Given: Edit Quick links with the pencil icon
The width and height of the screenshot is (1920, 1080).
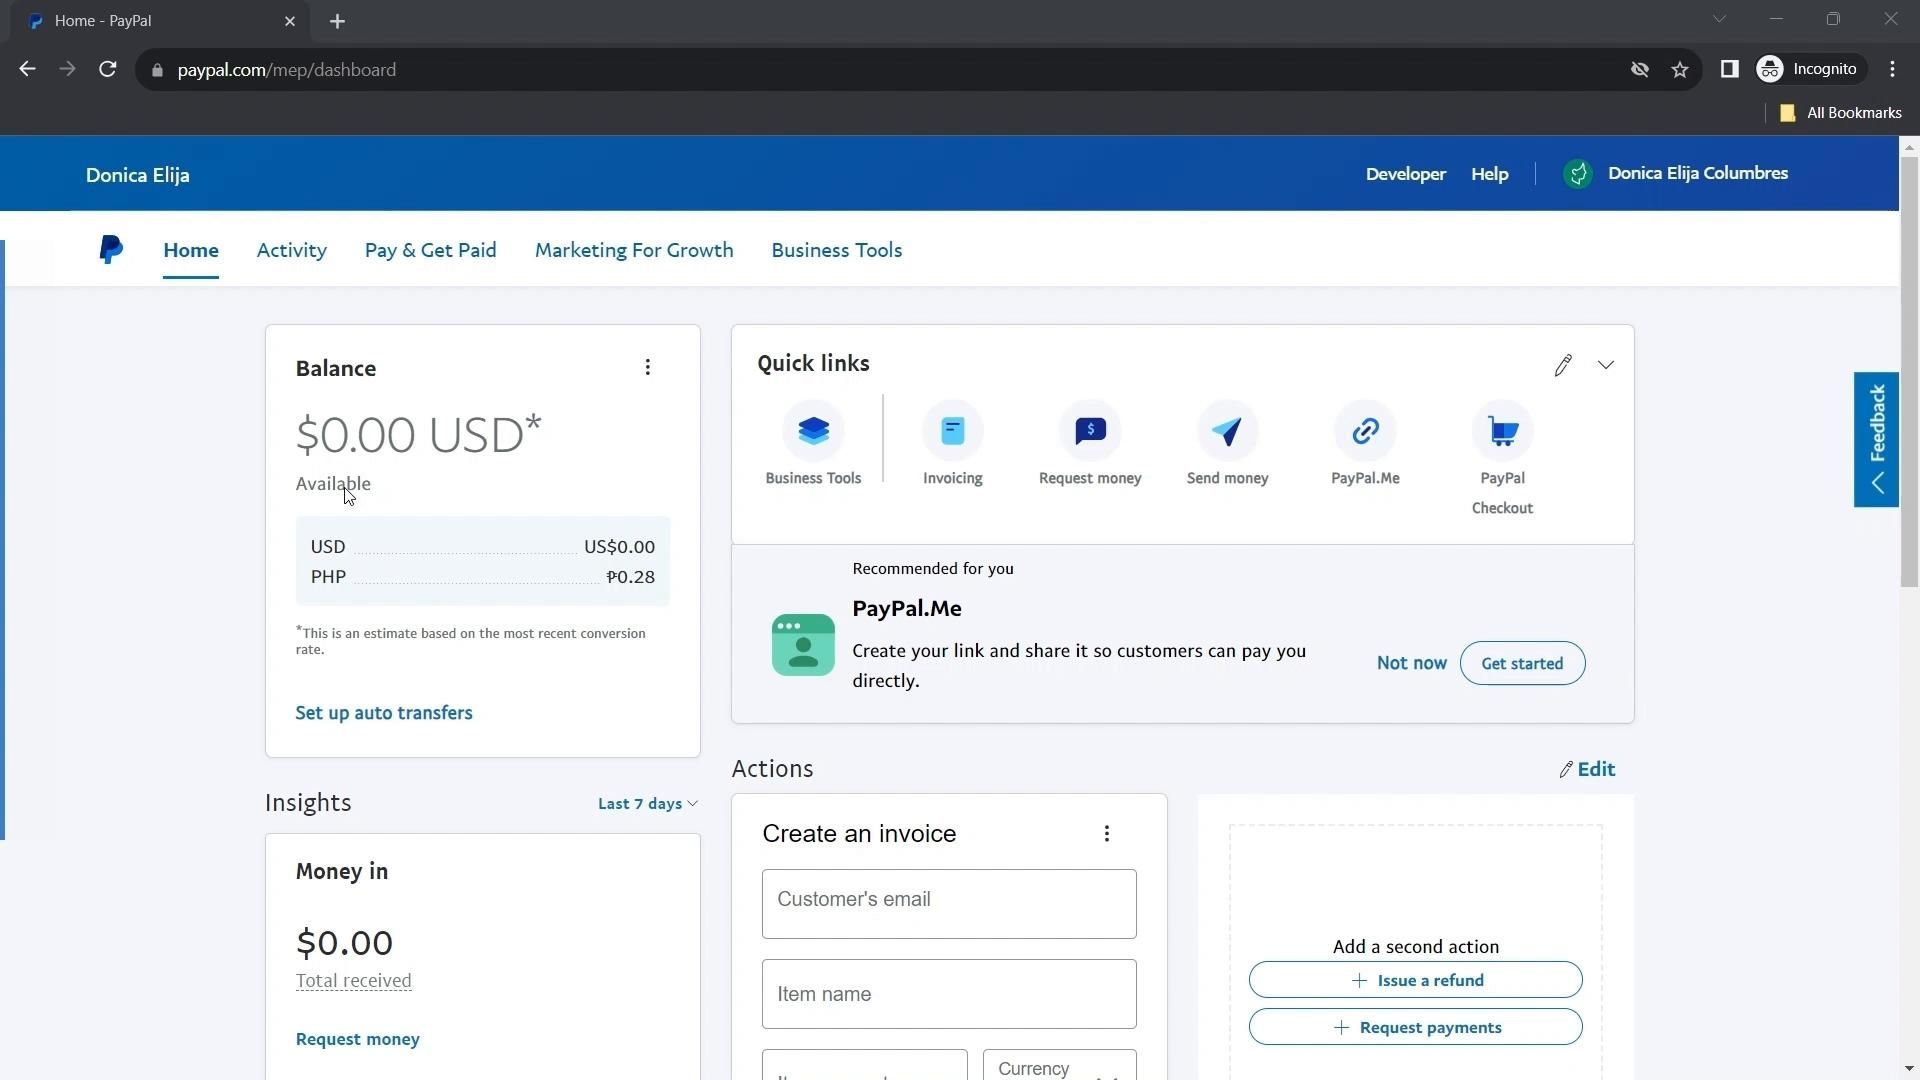Looking at the screenshot, I should (x=1563, y=365).
